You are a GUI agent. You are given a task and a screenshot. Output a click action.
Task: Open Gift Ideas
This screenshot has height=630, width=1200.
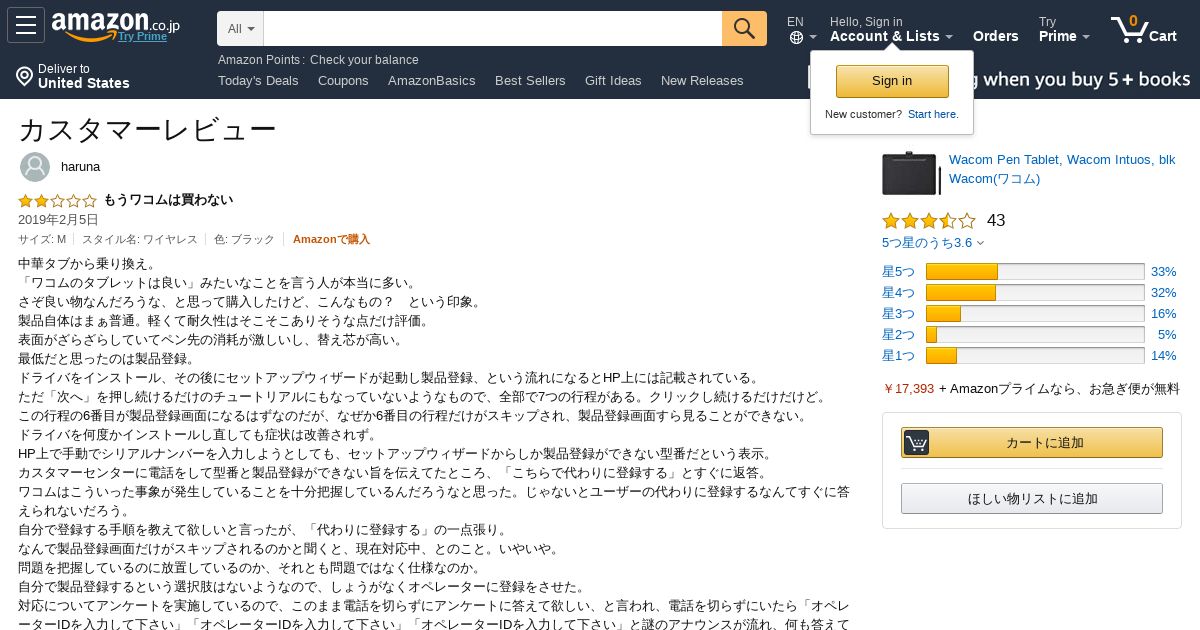[613, 81]
